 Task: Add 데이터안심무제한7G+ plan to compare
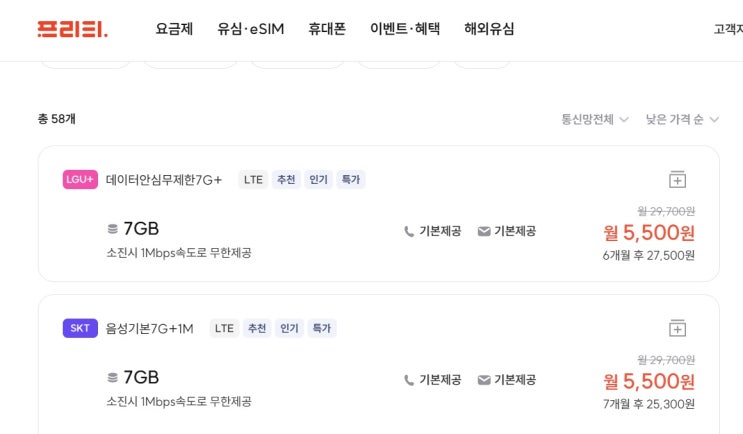click(x=677, y=180)
